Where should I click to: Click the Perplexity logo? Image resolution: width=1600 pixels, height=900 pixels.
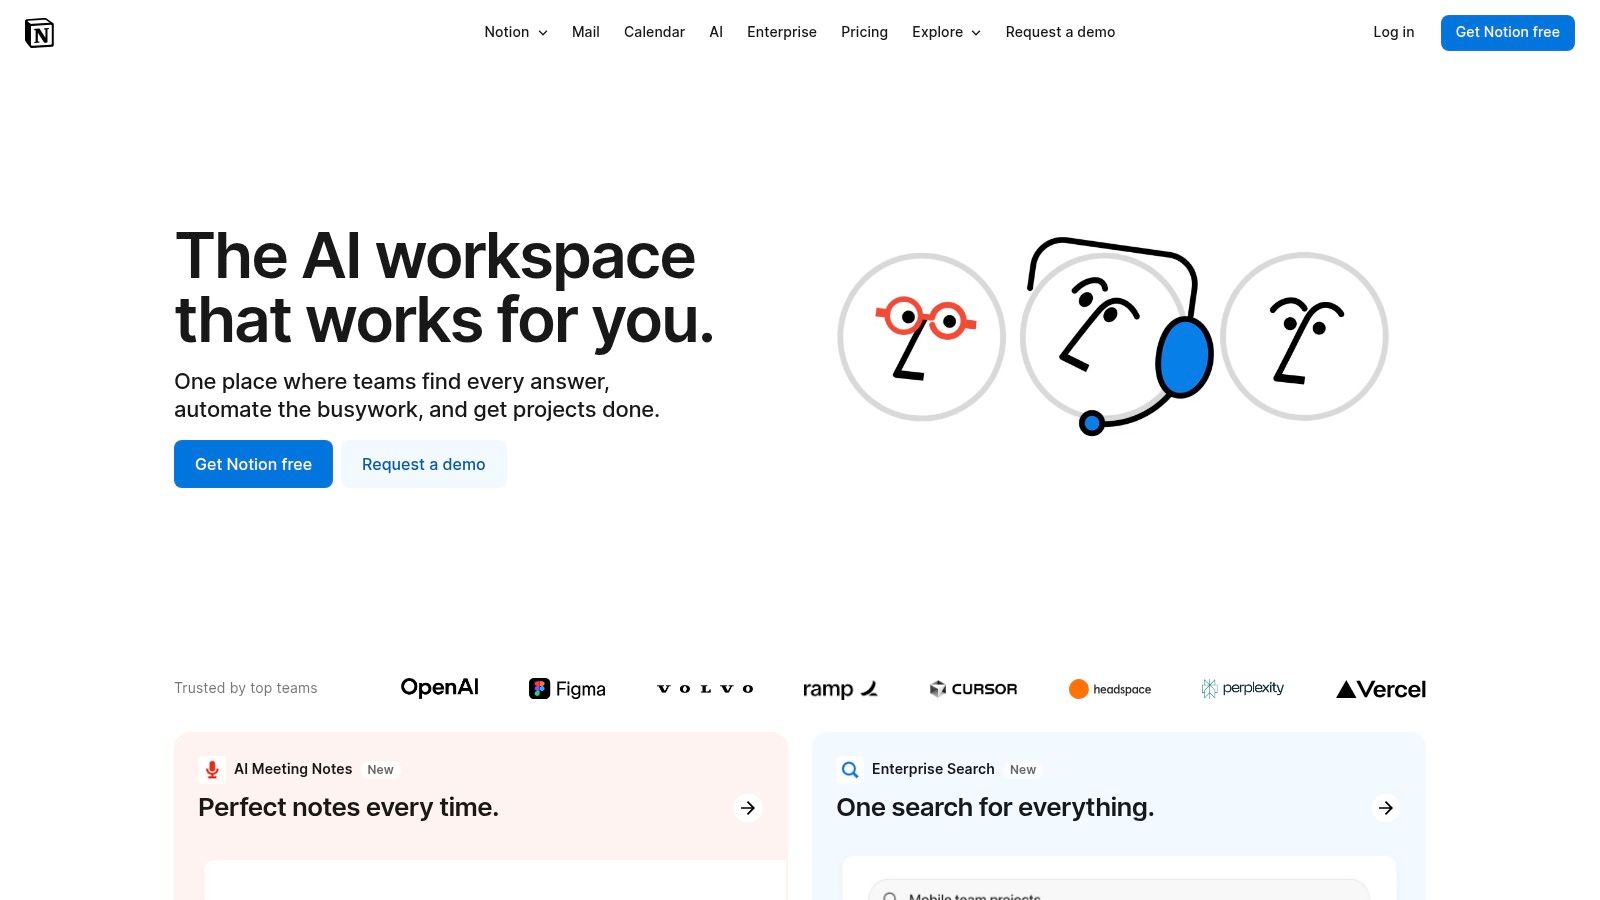tap(1242, 688)
